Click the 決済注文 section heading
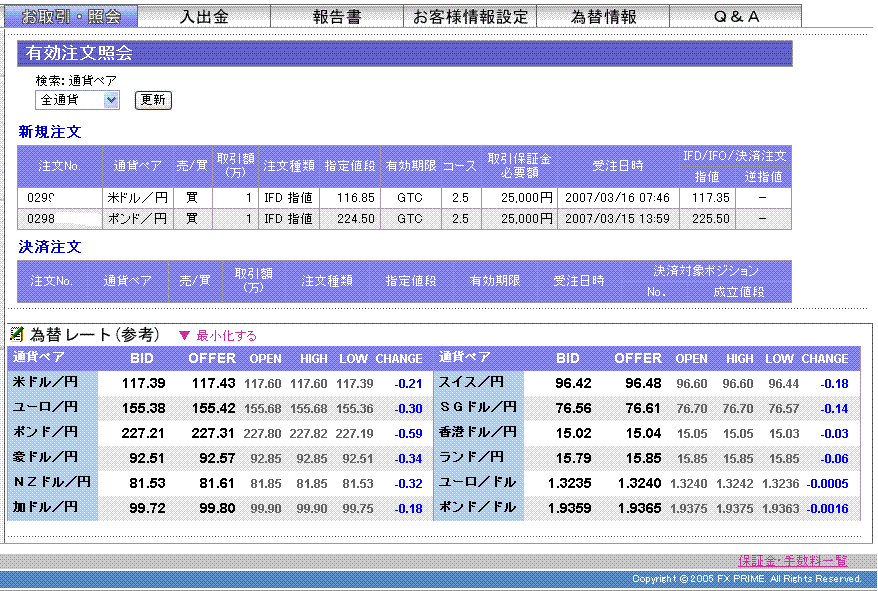This screenshot has width=878, height=591. tap(50, 247)
